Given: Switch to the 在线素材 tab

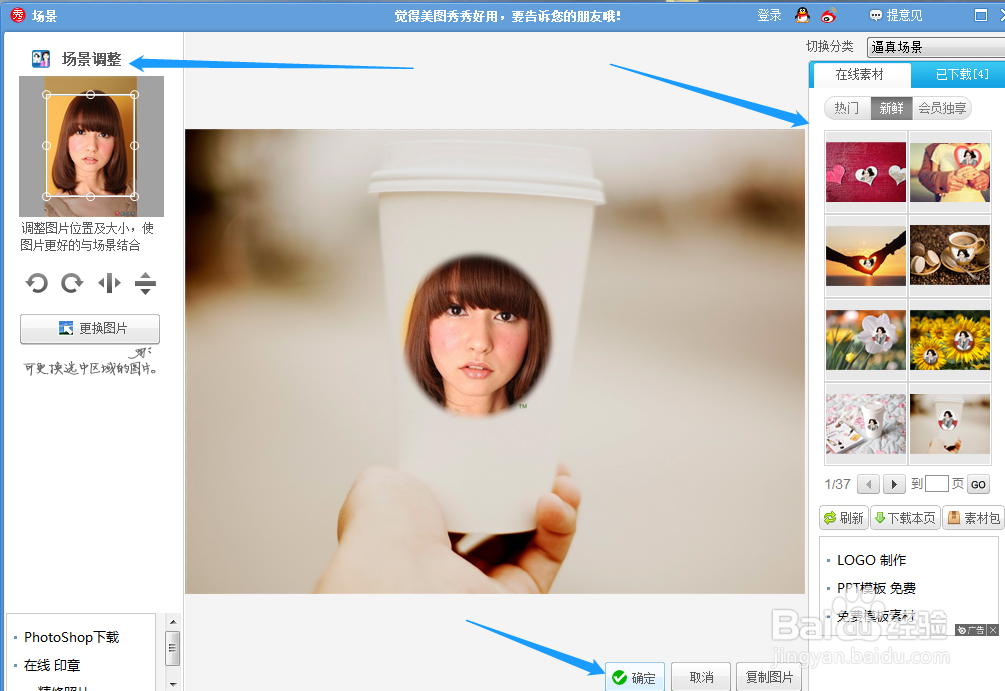Looking at the screenshot, I should pyautogui.click(x=860, y=74).
